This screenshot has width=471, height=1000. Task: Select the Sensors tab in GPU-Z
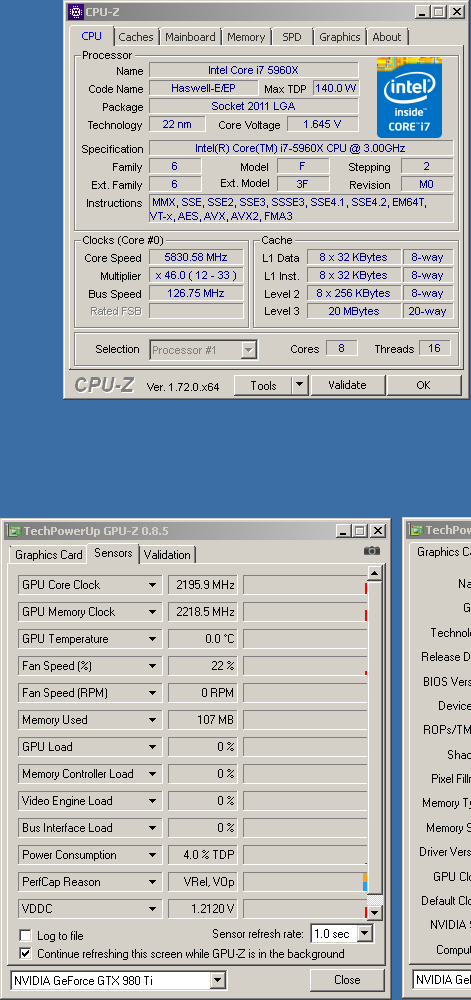[x=113, y=553]
